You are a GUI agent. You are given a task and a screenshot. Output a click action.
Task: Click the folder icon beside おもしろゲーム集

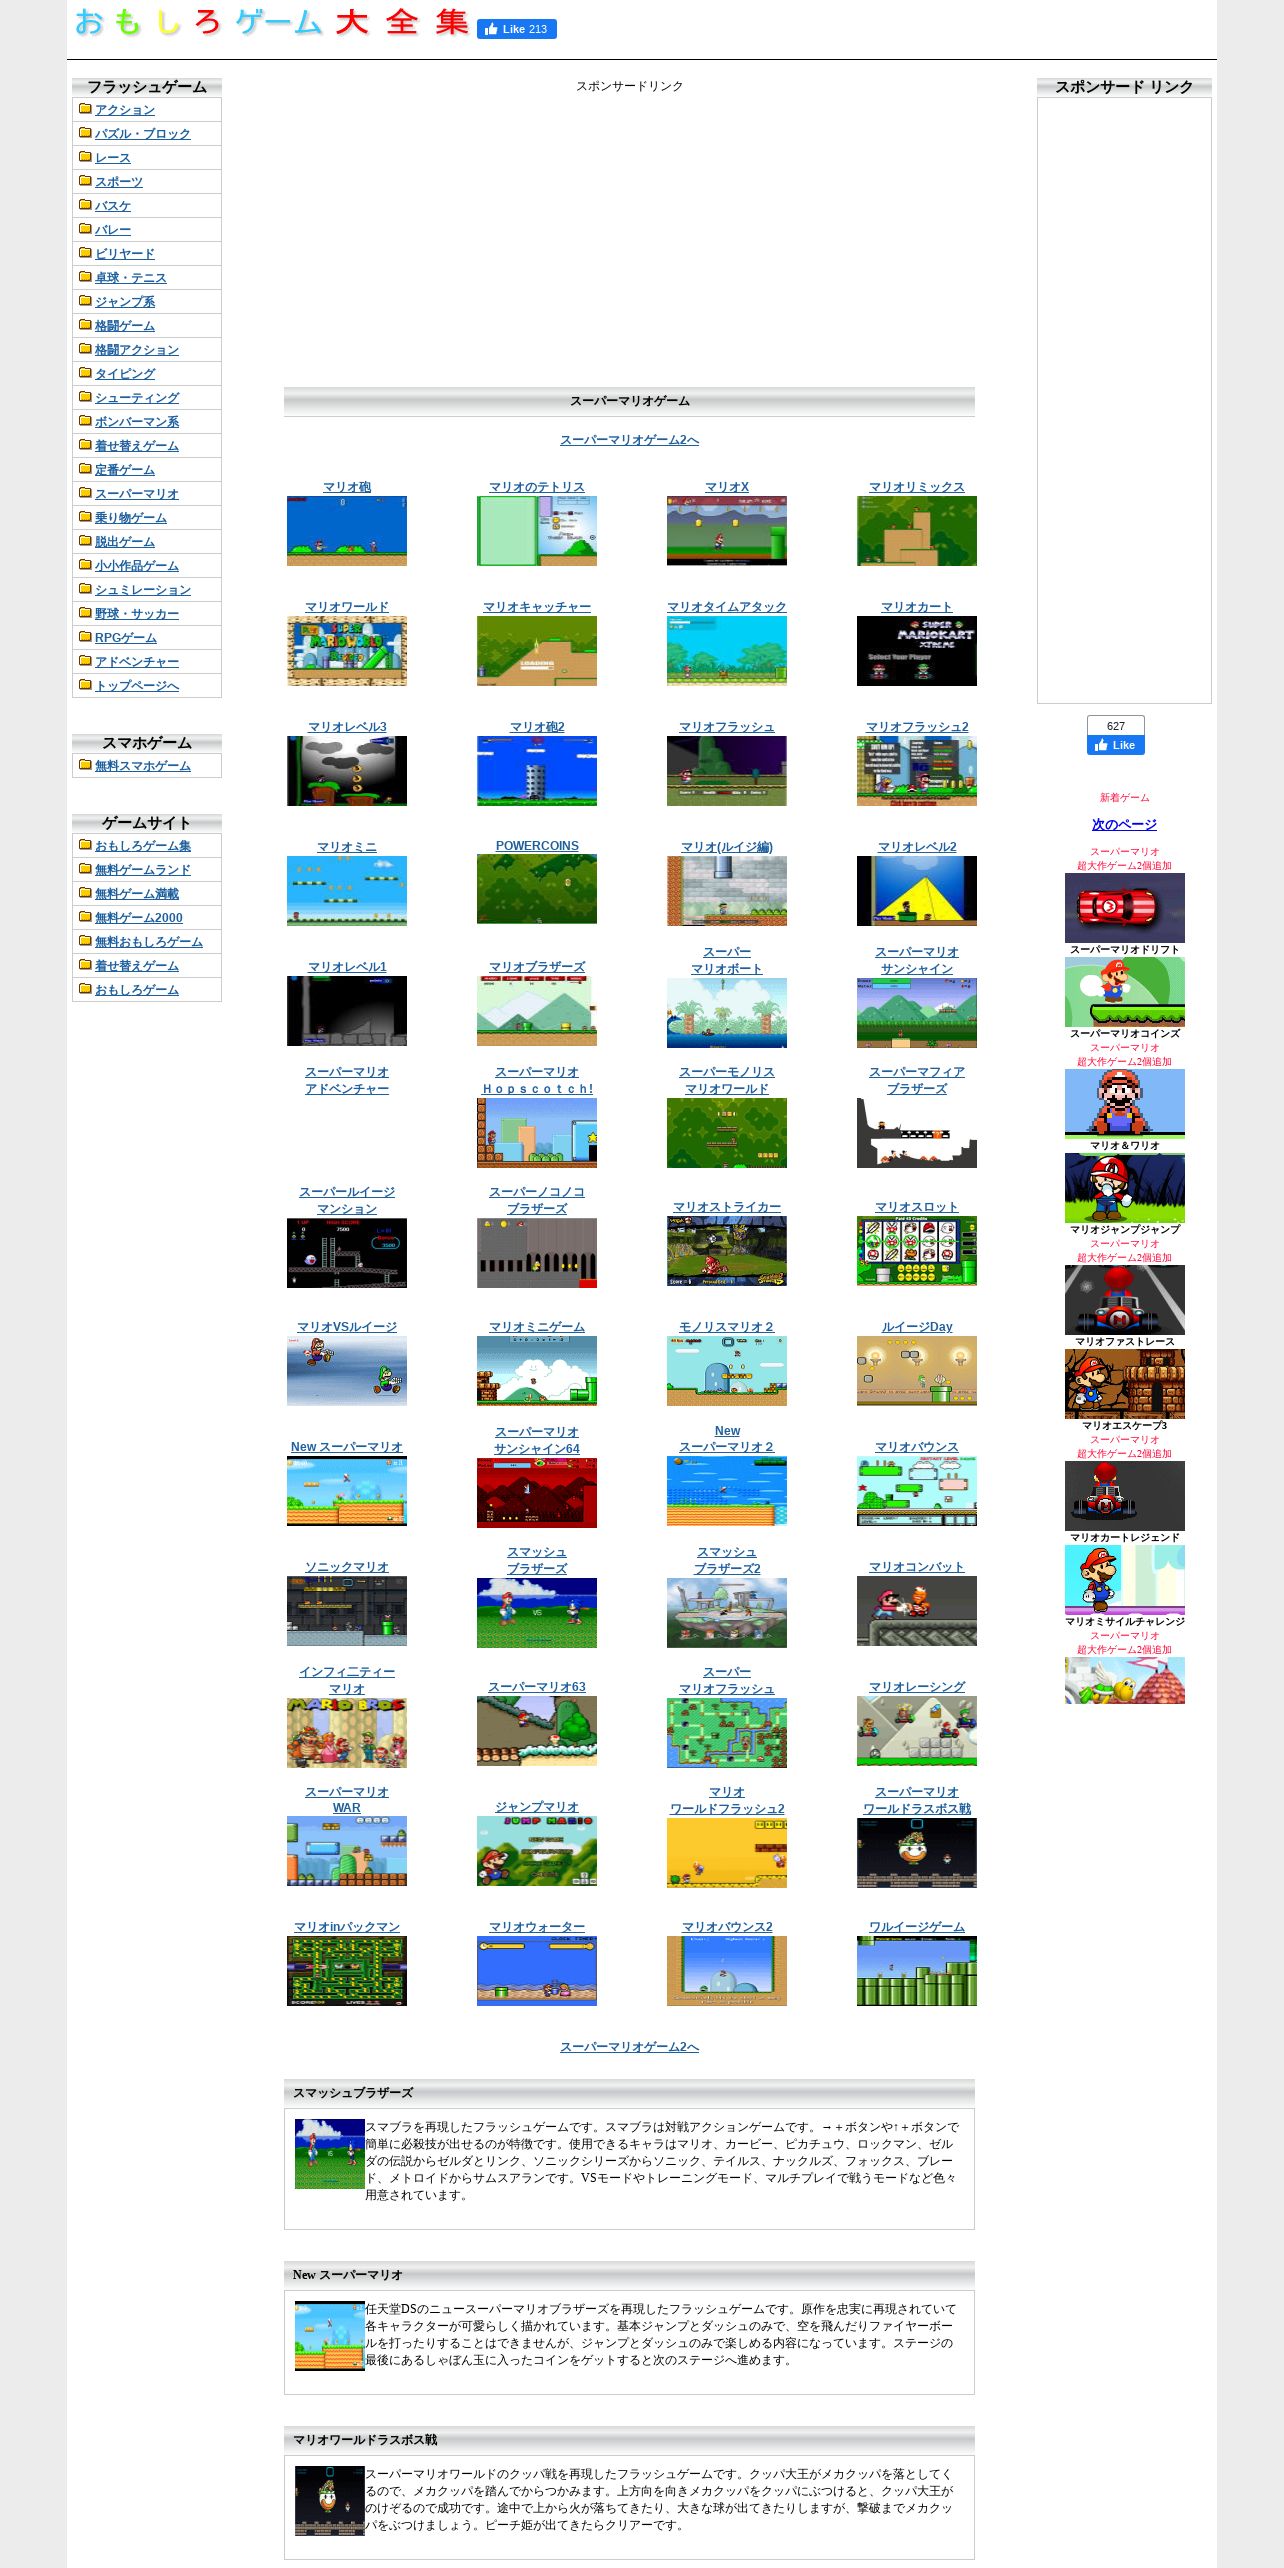[x=85, y=845]
